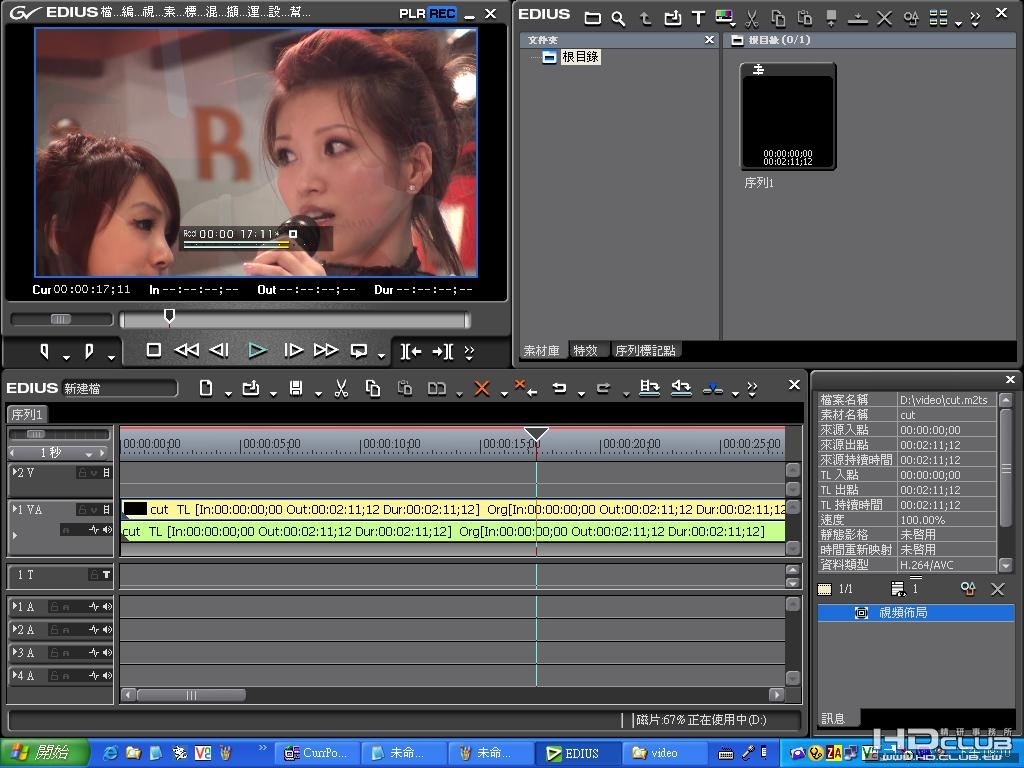Click the scissors Cut icon in timeline toolbar
The width and height of the screenshot is (1024, 768).
(x=341, y=388)
